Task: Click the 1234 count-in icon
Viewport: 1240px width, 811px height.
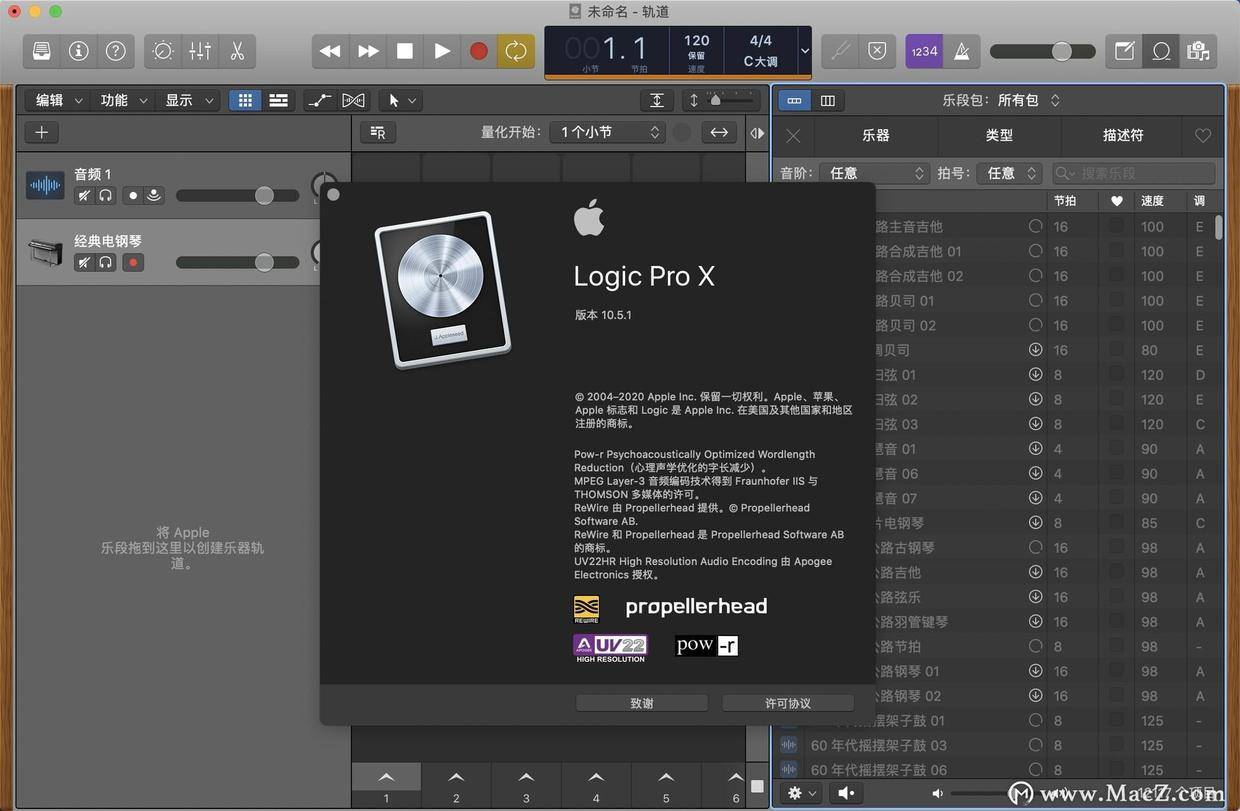Action: [924, 51]
